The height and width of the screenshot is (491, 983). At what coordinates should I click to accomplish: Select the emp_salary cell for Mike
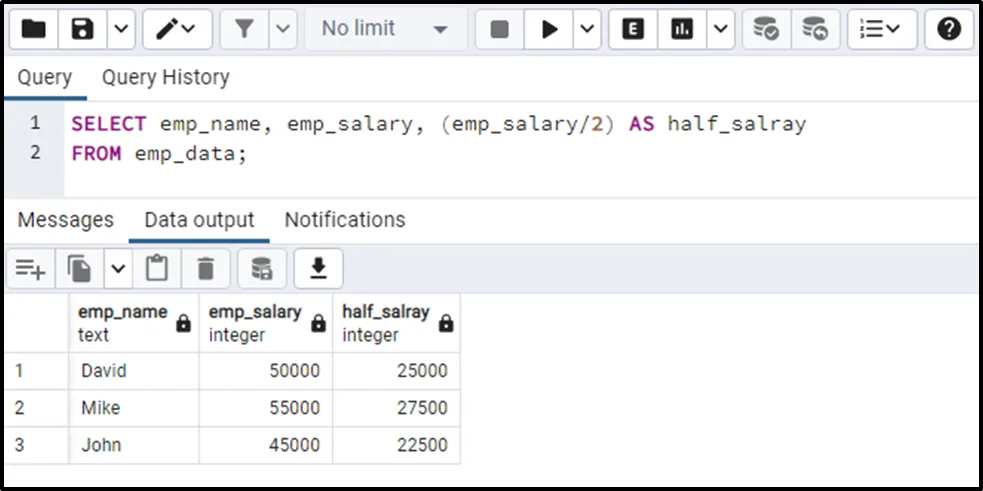(x=266, y=408)
